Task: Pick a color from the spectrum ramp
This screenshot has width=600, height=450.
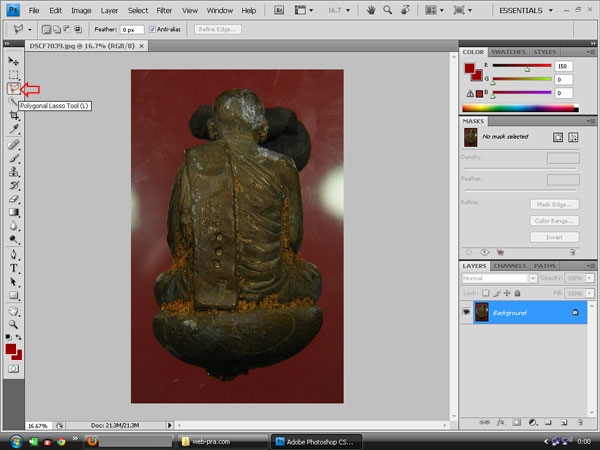Action: click(x=520, y=108)
